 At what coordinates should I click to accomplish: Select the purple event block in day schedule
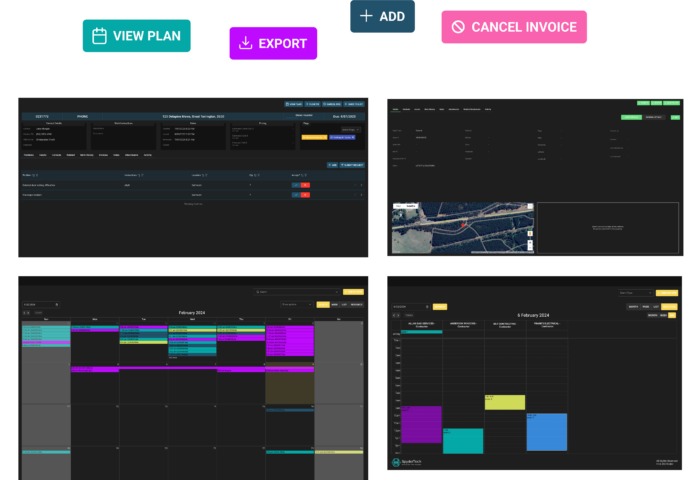(x=421, y=424)
